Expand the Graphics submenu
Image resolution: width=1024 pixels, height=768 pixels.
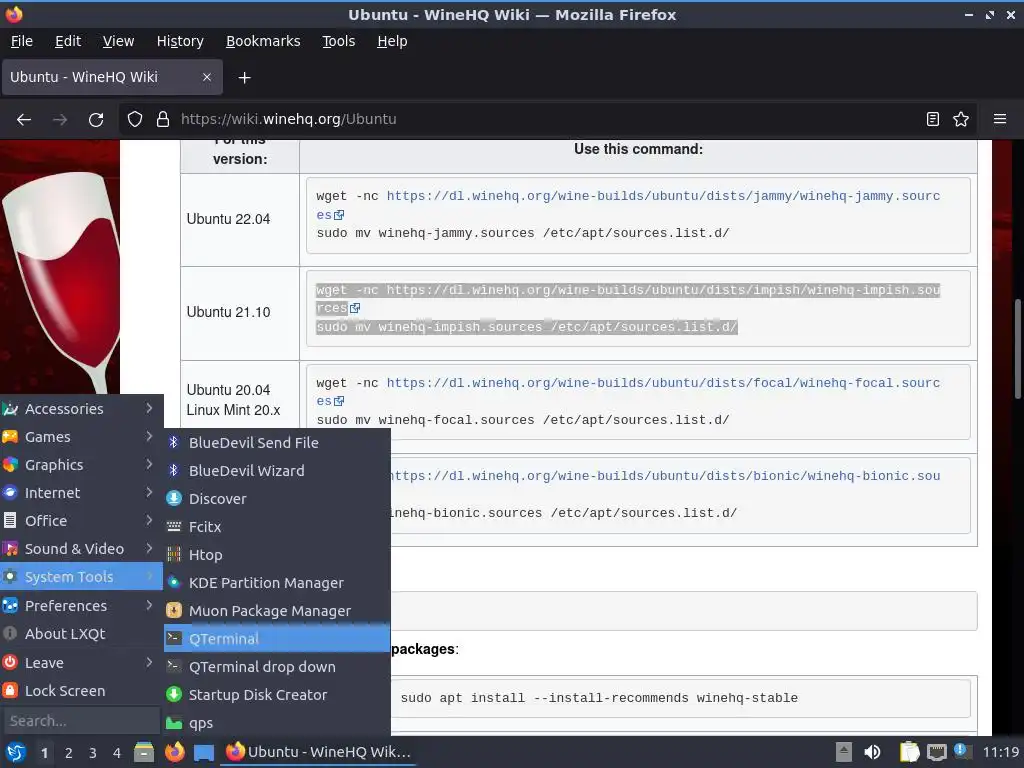[81, 465]
